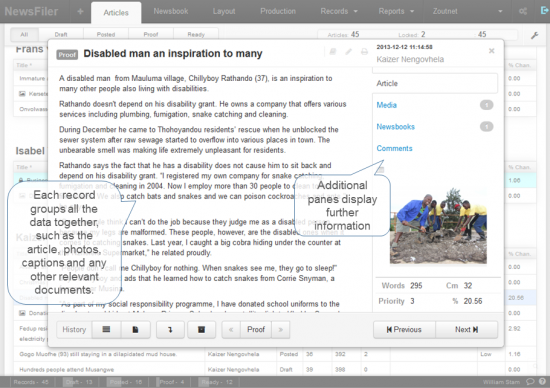Click the help question mark icon in status bar
This screenshot has height=388, width=550.
coord(542,381)
